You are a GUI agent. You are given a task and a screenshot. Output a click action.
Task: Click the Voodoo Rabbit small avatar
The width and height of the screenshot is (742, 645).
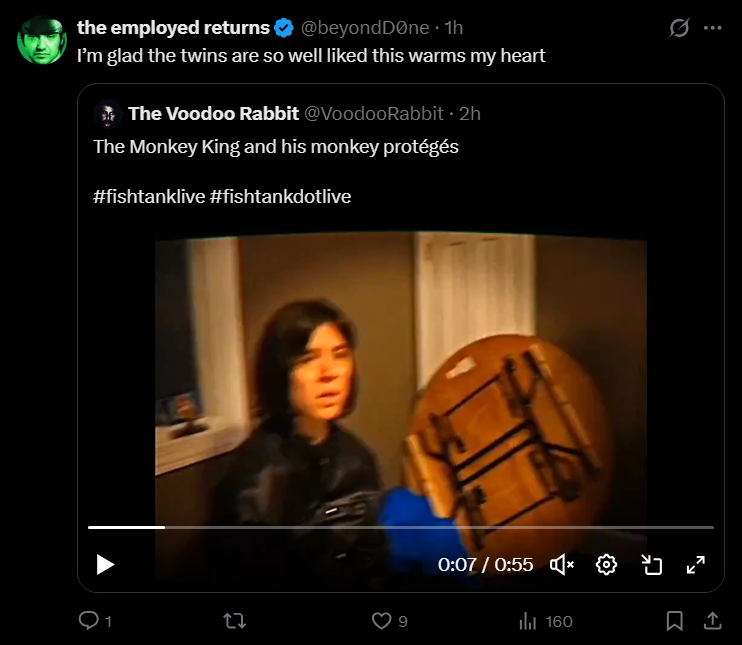pos(107,114)
